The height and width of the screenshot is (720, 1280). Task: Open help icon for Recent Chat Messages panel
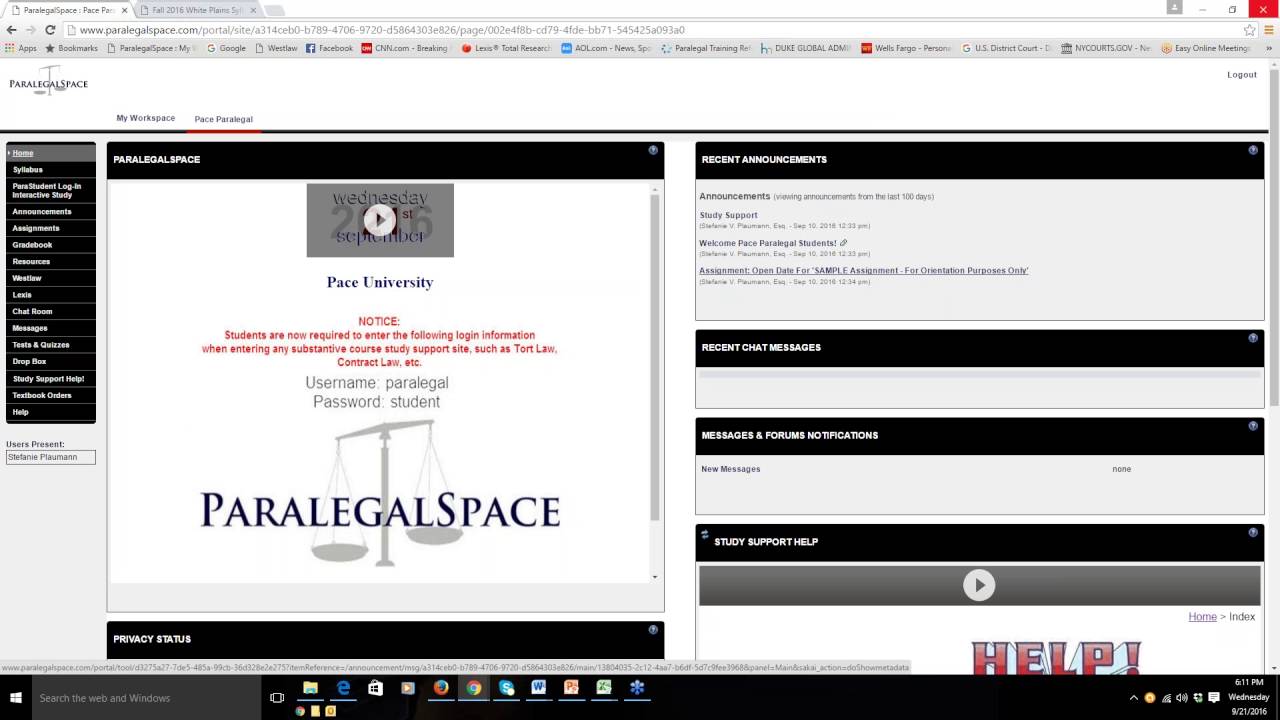pyautogui.click(x=1253, y=338)
